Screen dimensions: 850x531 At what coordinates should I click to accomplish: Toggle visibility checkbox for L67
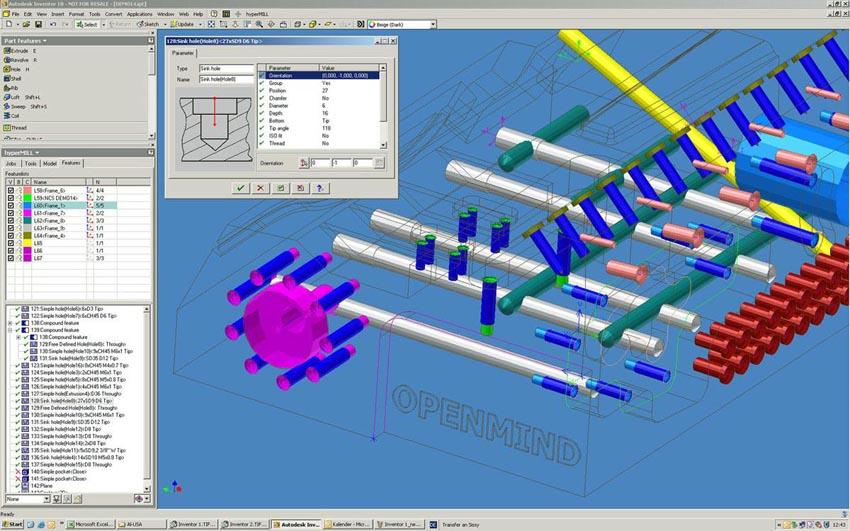pos(10,258)
